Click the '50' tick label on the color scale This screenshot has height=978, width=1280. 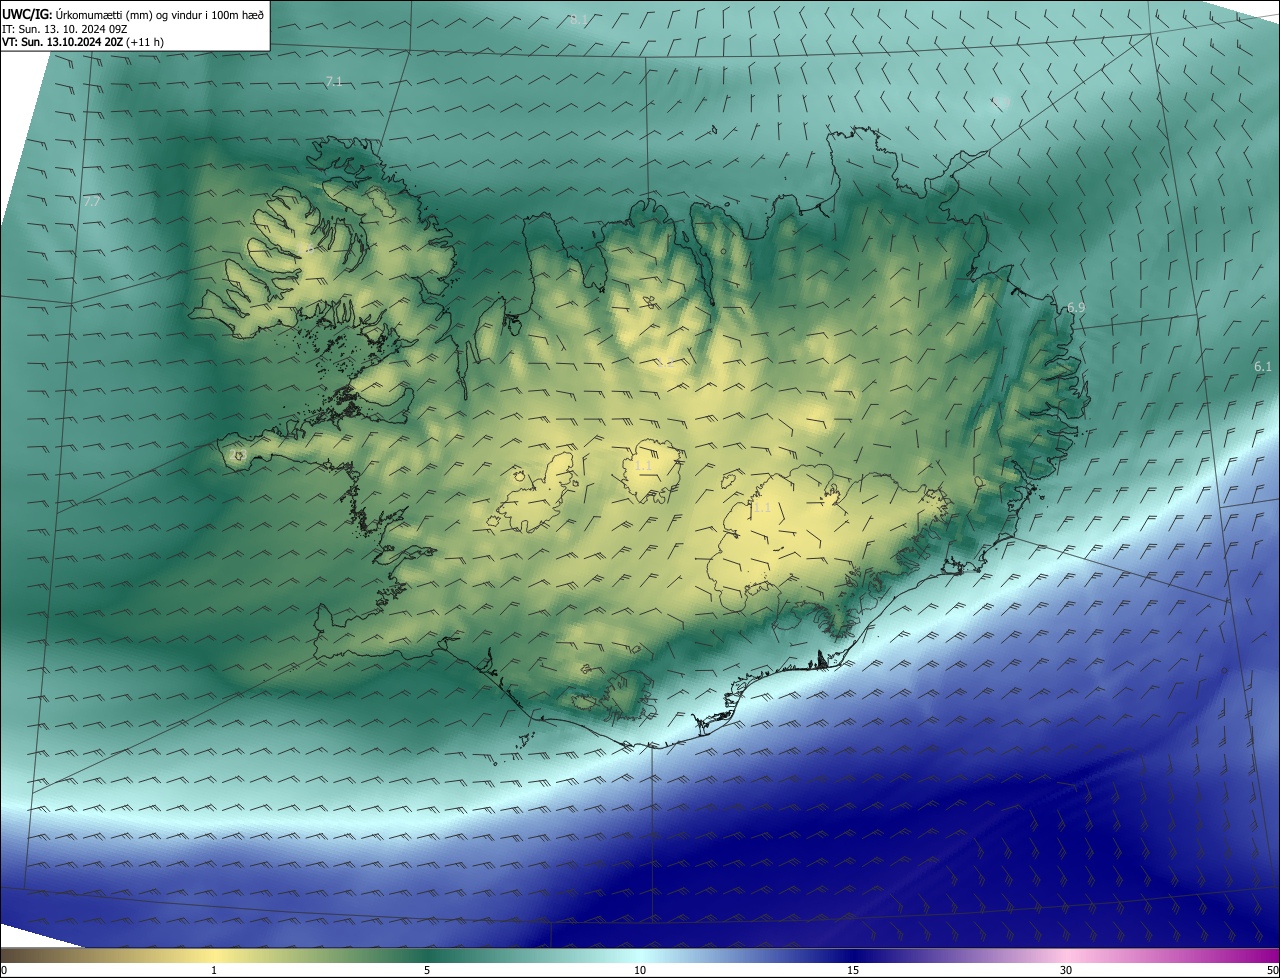(x=1272, y=970)
